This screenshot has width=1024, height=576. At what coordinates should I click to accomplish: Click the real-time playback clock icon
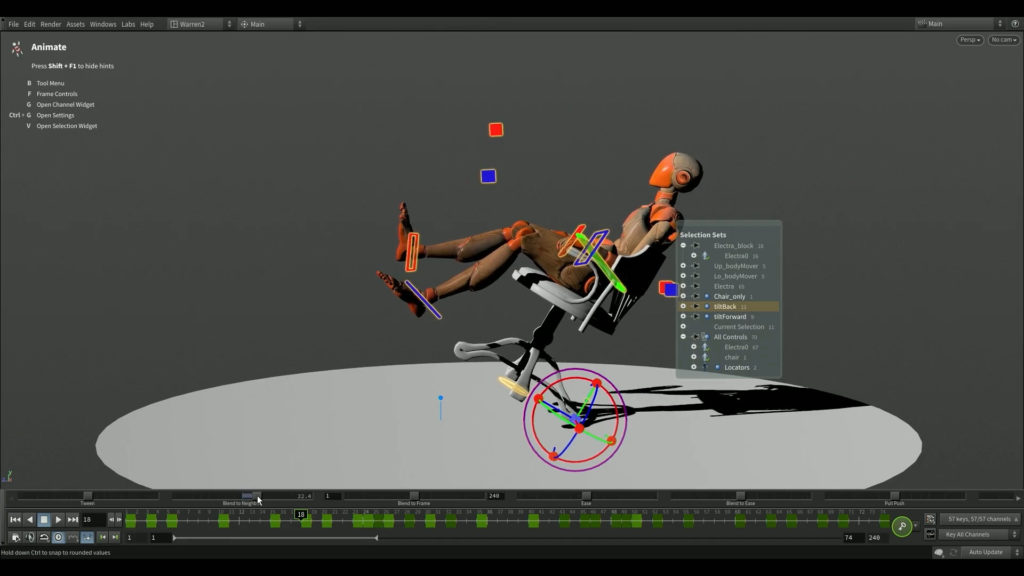pyautogui.click(x=60, y=537)
